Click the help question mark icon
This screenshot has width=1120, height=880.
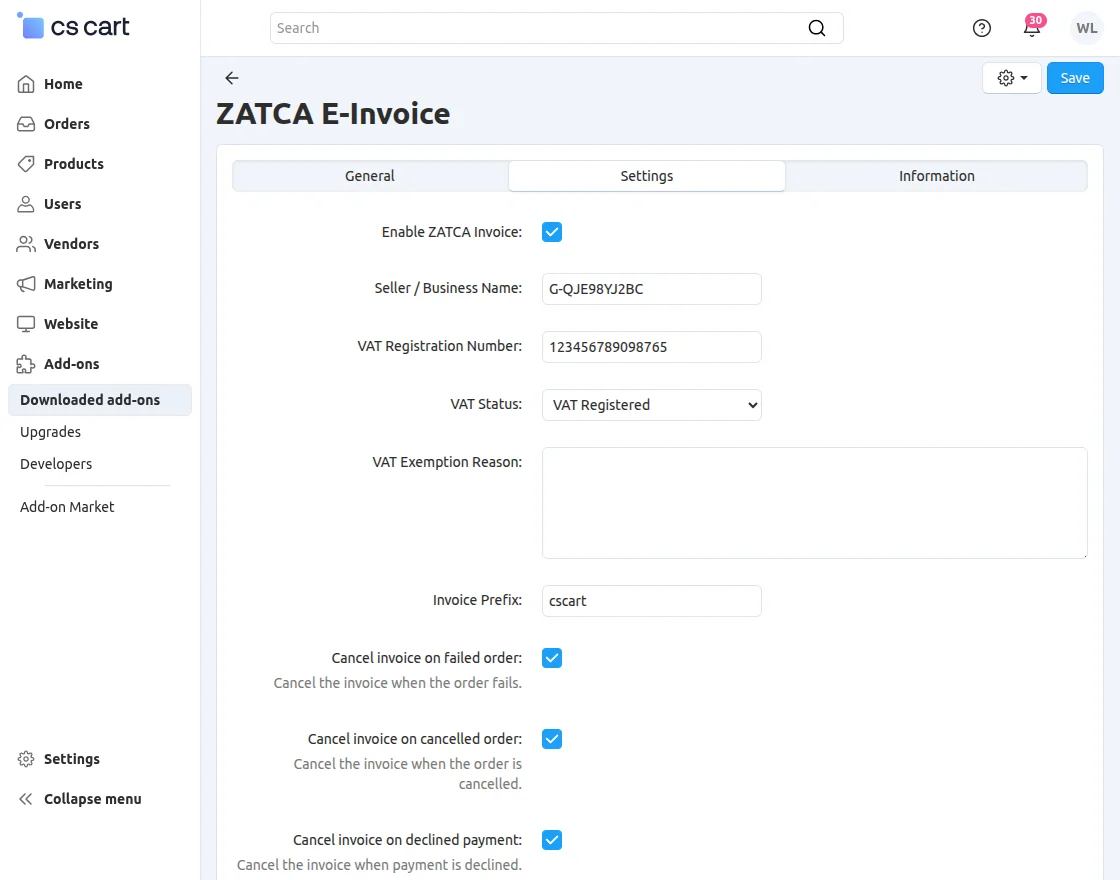(x=981, y=28)
